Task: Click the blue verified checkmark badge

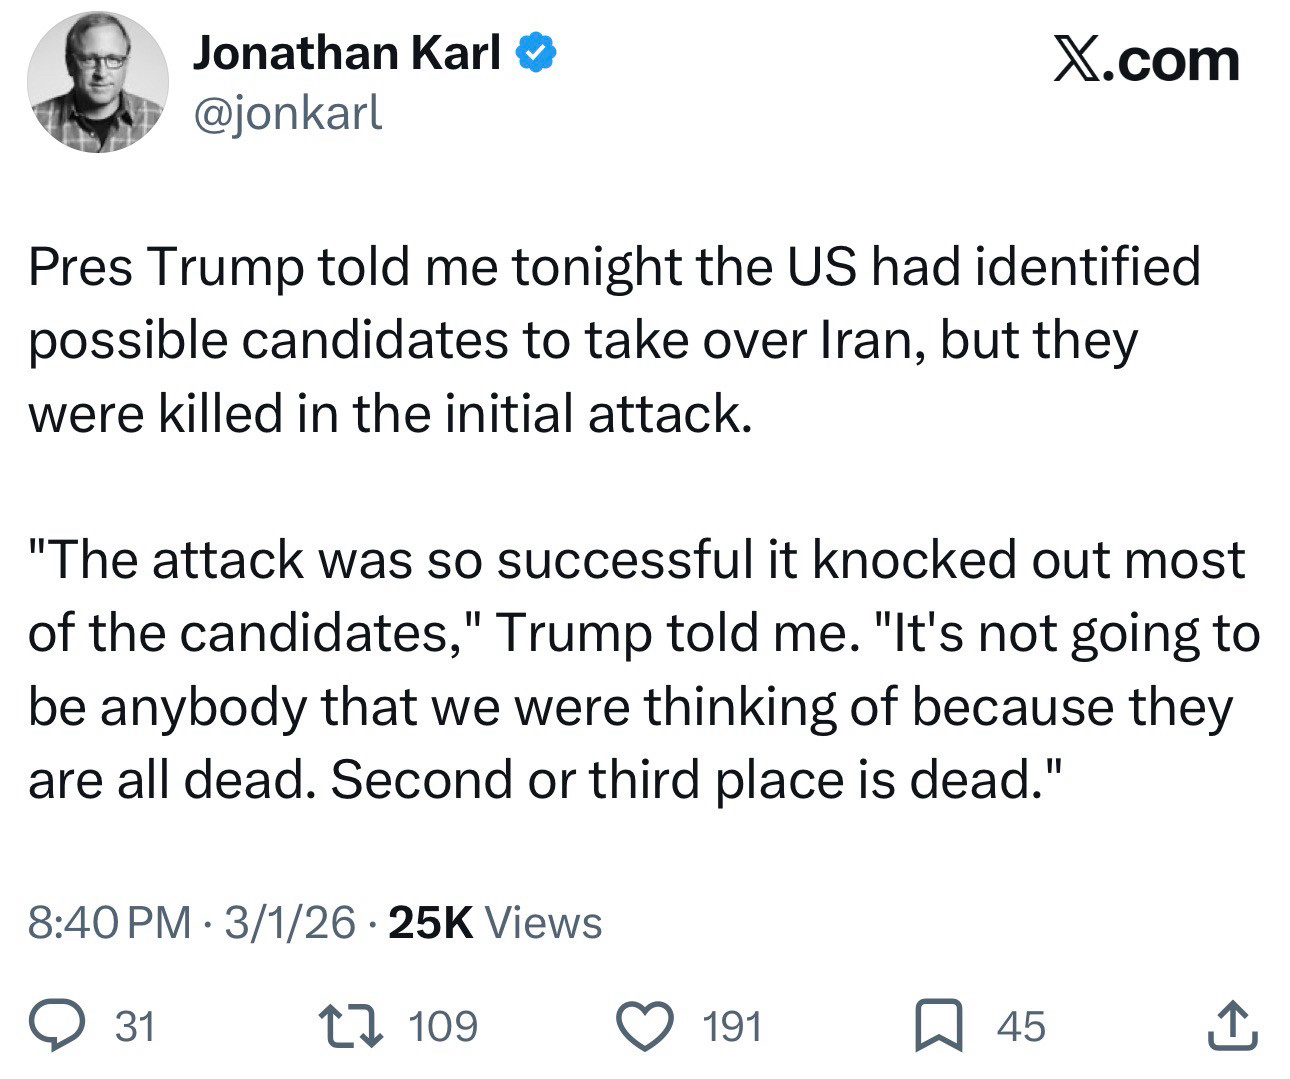Action: point(535,53)
